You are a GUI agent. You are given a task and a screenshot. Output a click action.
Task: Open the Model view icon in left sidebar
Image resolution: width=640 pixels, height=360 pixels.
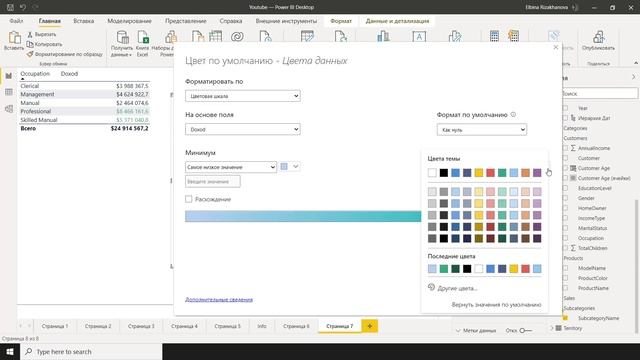tap(9, 109)
